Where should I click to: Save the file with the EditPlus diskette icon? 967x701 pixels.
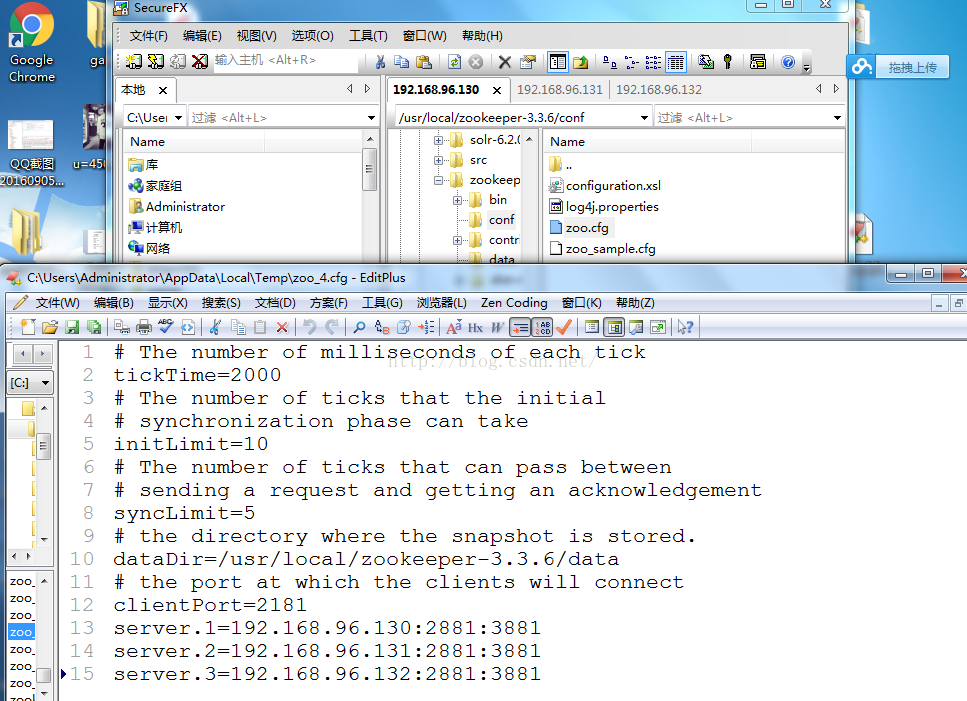[72, 327]
